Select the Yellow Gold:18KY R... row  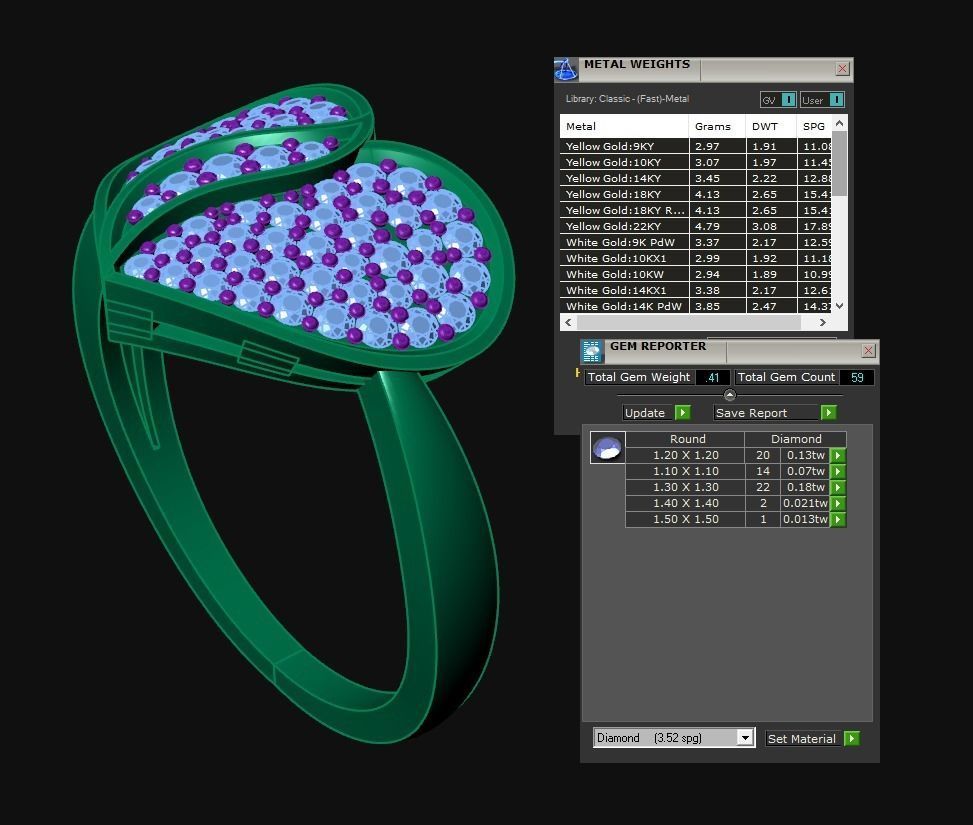696,210
